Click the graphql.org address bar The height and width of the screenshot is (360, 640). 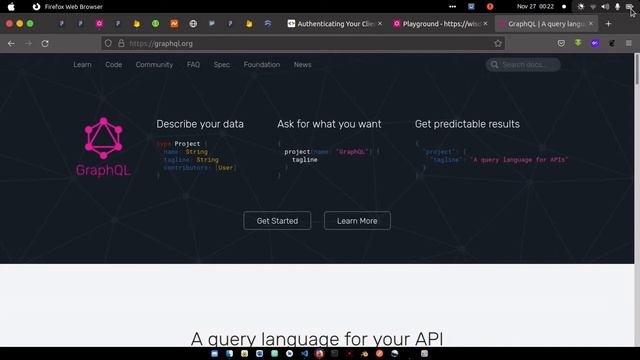pos(302,43)
